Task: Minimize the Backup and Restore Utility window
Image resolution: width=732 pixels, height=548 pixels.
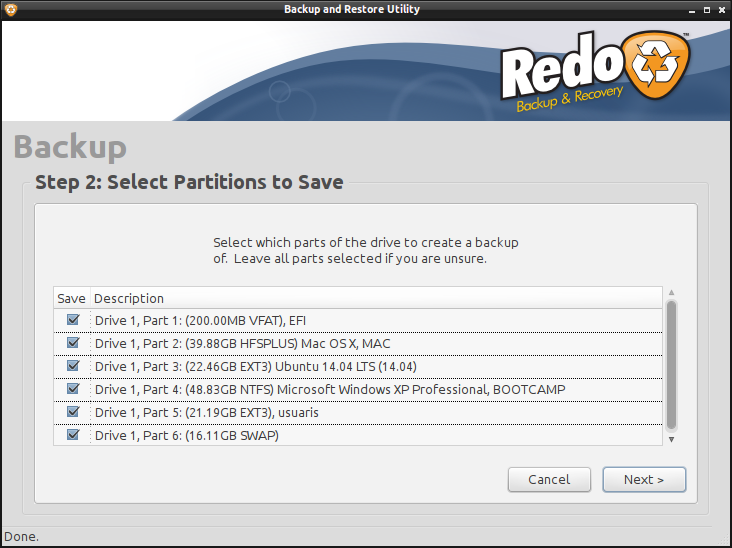Action: (x=692, y=10)
